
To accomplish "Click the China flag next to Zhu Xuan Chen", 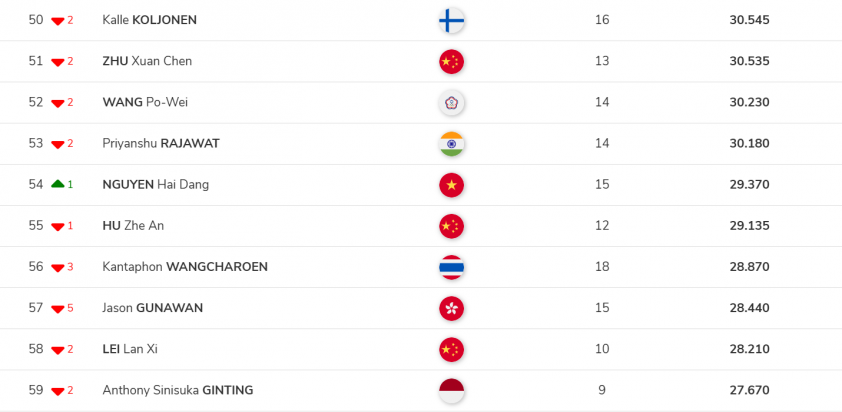I will [452, 61].
